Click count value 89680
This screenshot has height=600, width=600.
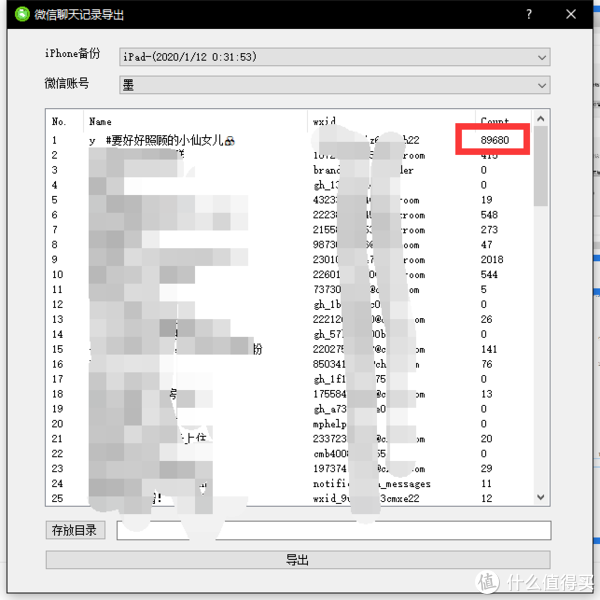(495, 140)
